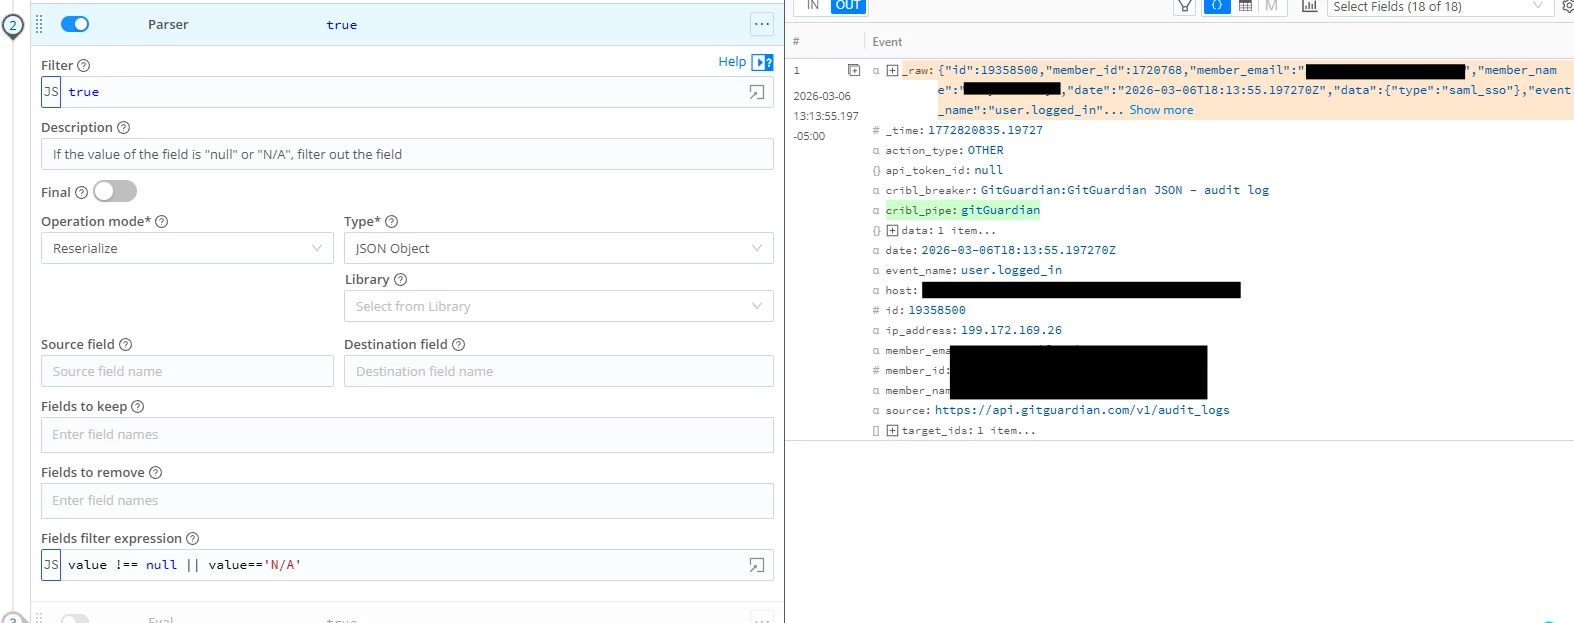Click the action_type: OTHER value
Viewport: 1574px width, 623px height.
(985, 150)
